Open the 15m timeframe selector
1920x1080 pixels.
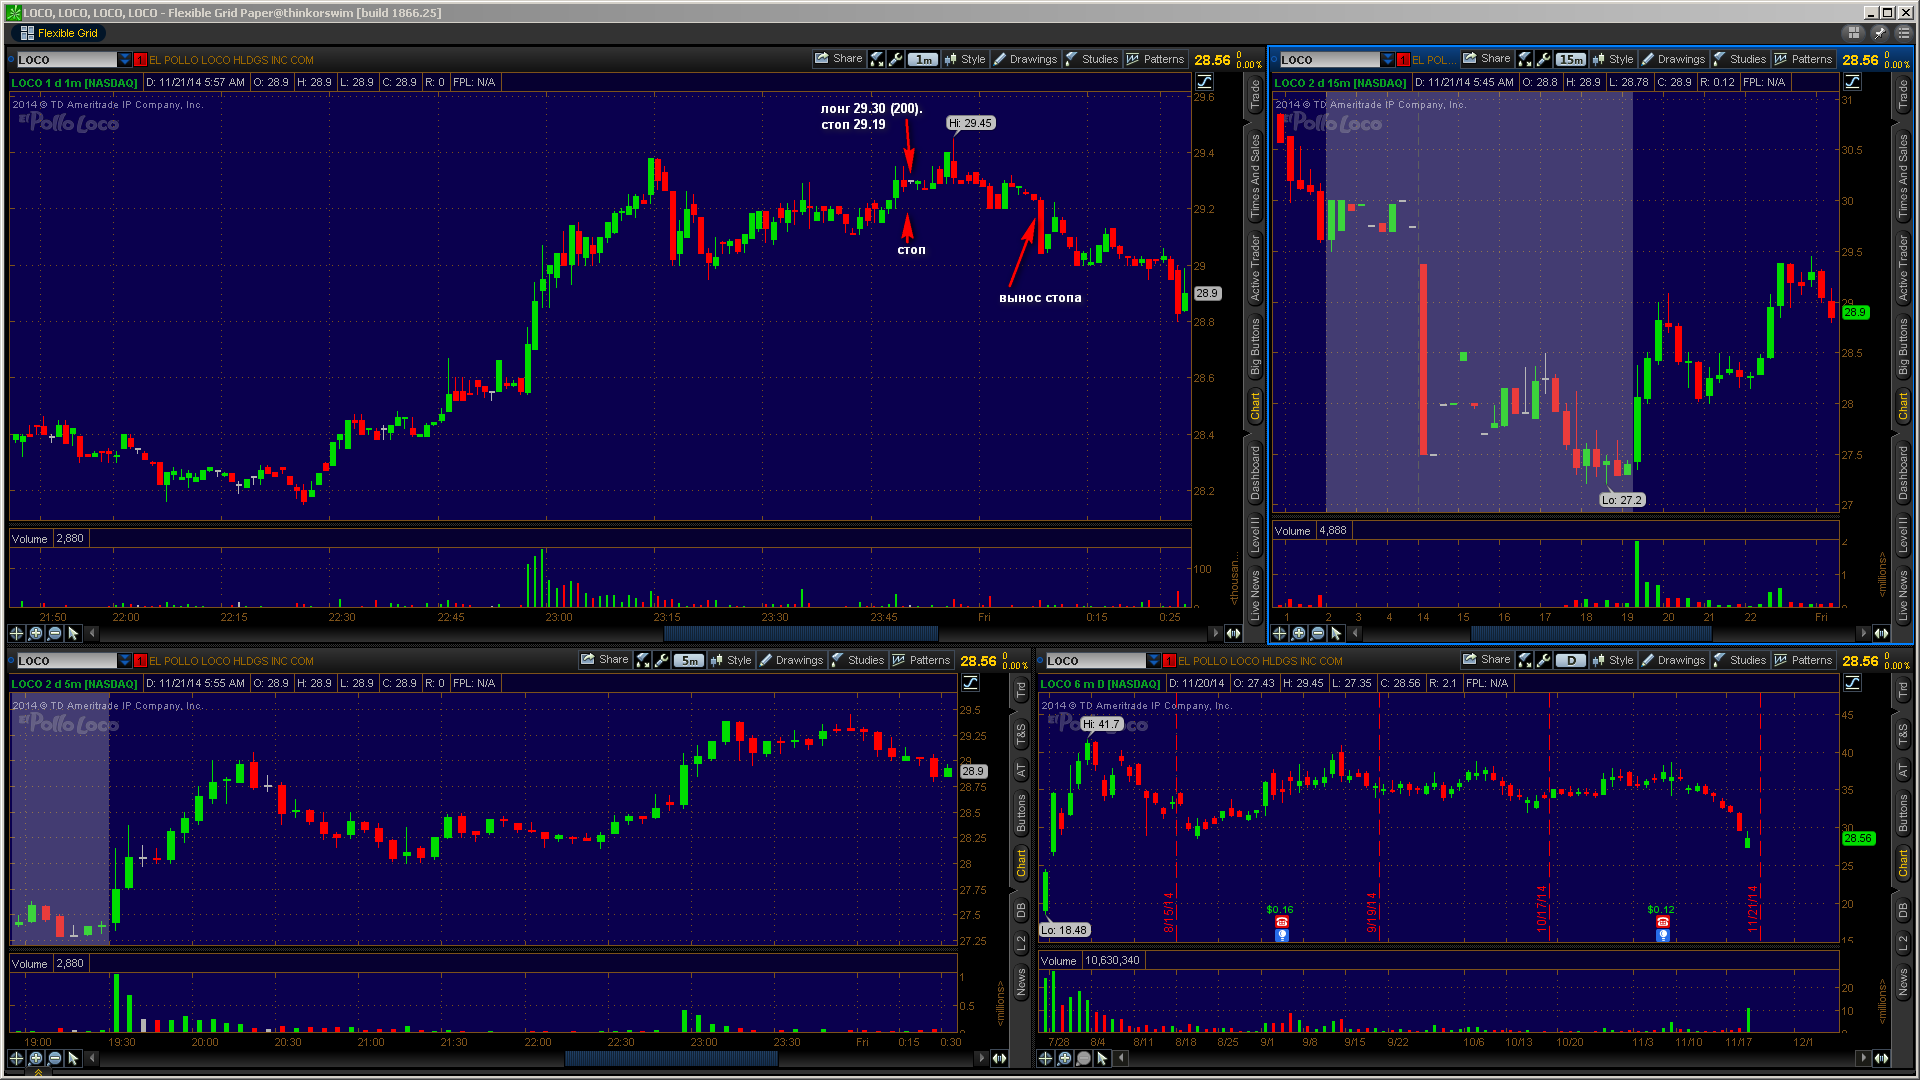(1571, 59)
